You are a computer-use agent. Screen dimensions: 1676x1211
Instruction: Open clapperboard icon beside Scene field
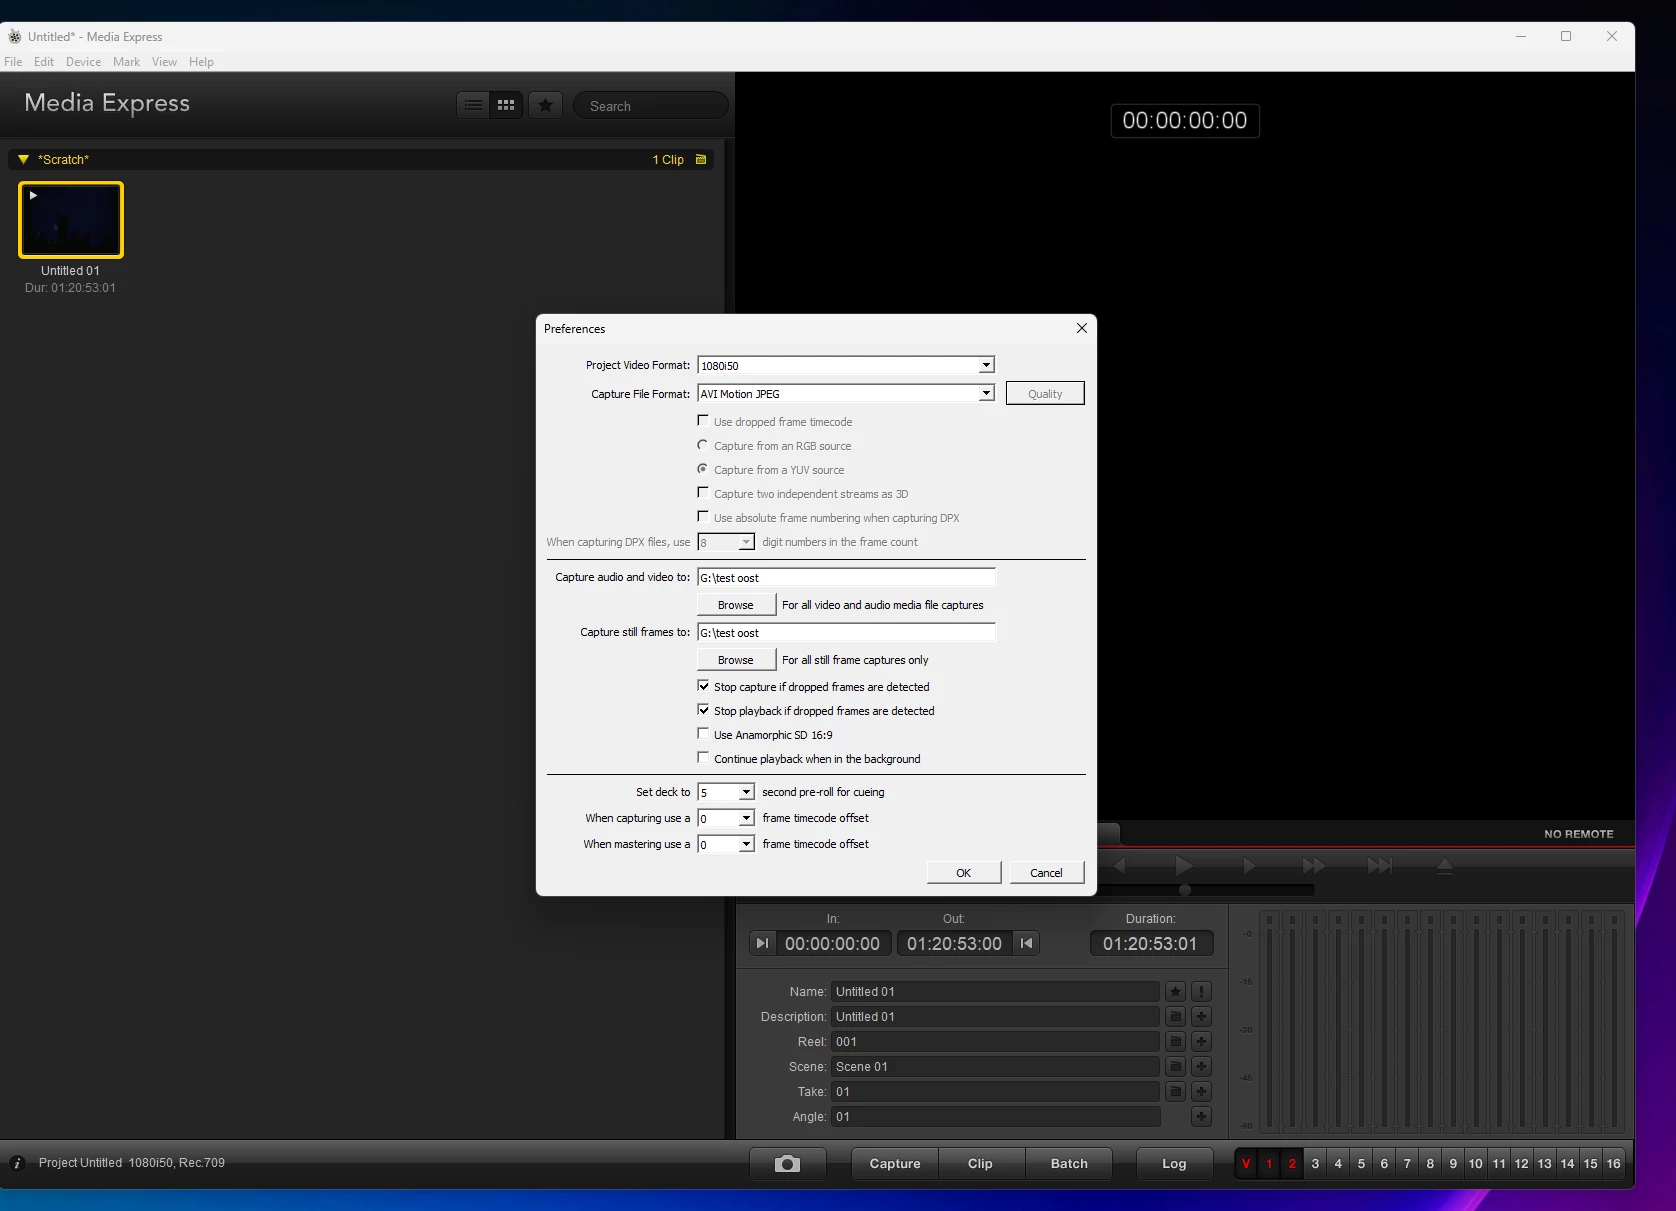click(1175, 1066)
